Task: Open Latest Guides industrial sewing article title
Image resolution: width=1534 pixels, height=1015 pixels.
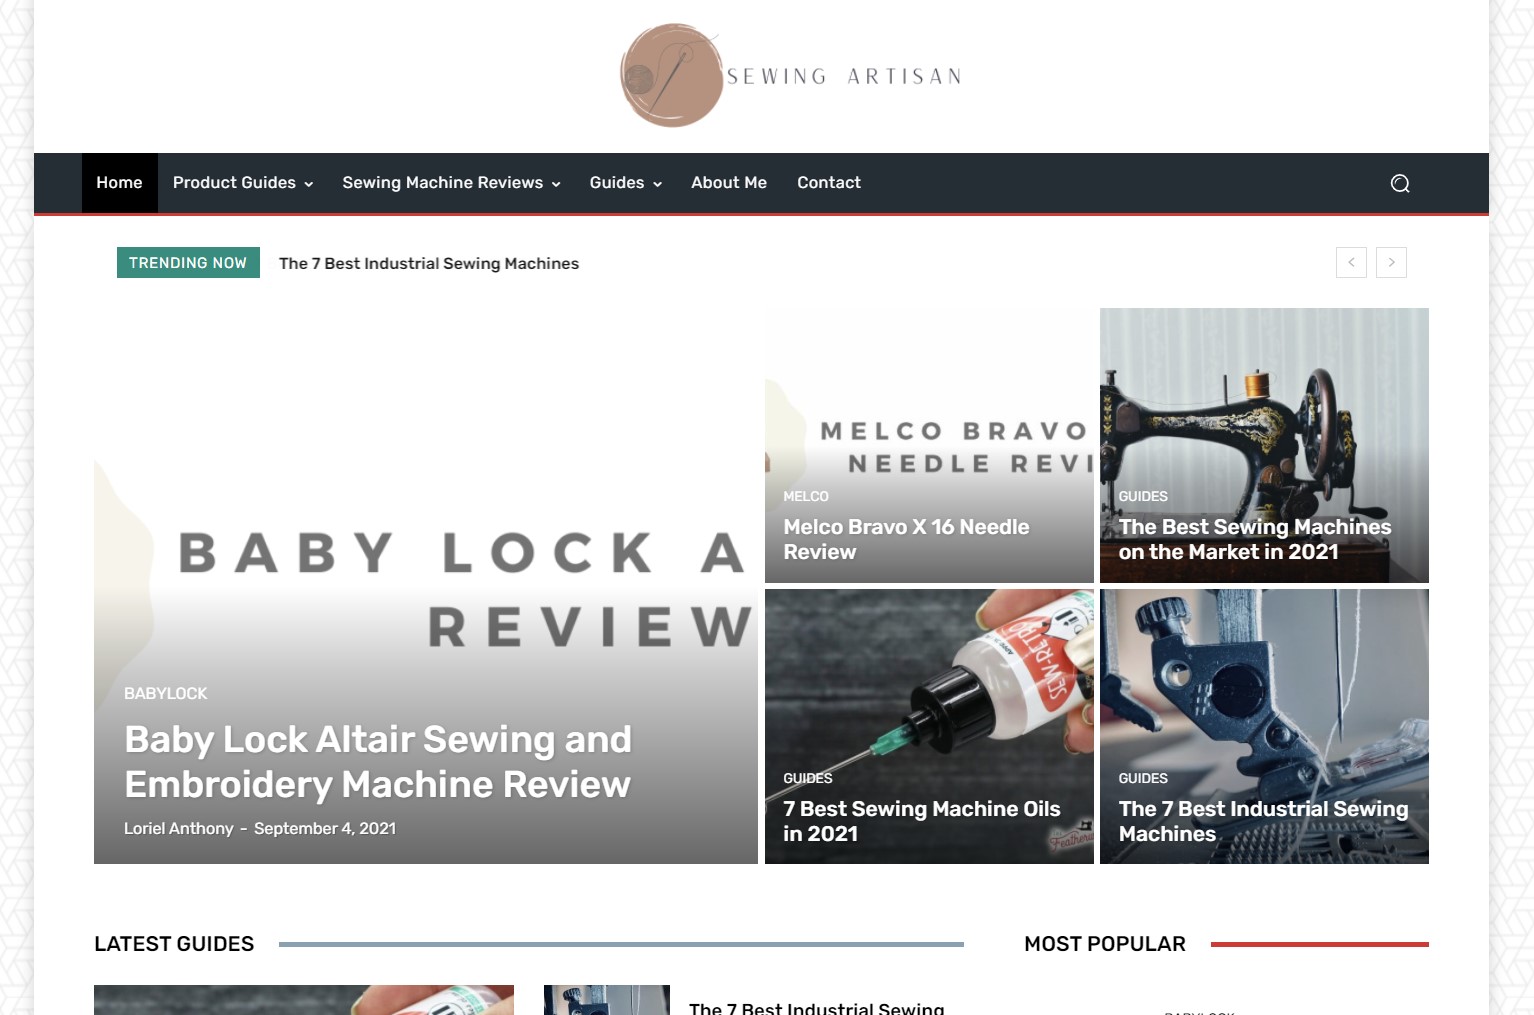Action: (816, 1008)
